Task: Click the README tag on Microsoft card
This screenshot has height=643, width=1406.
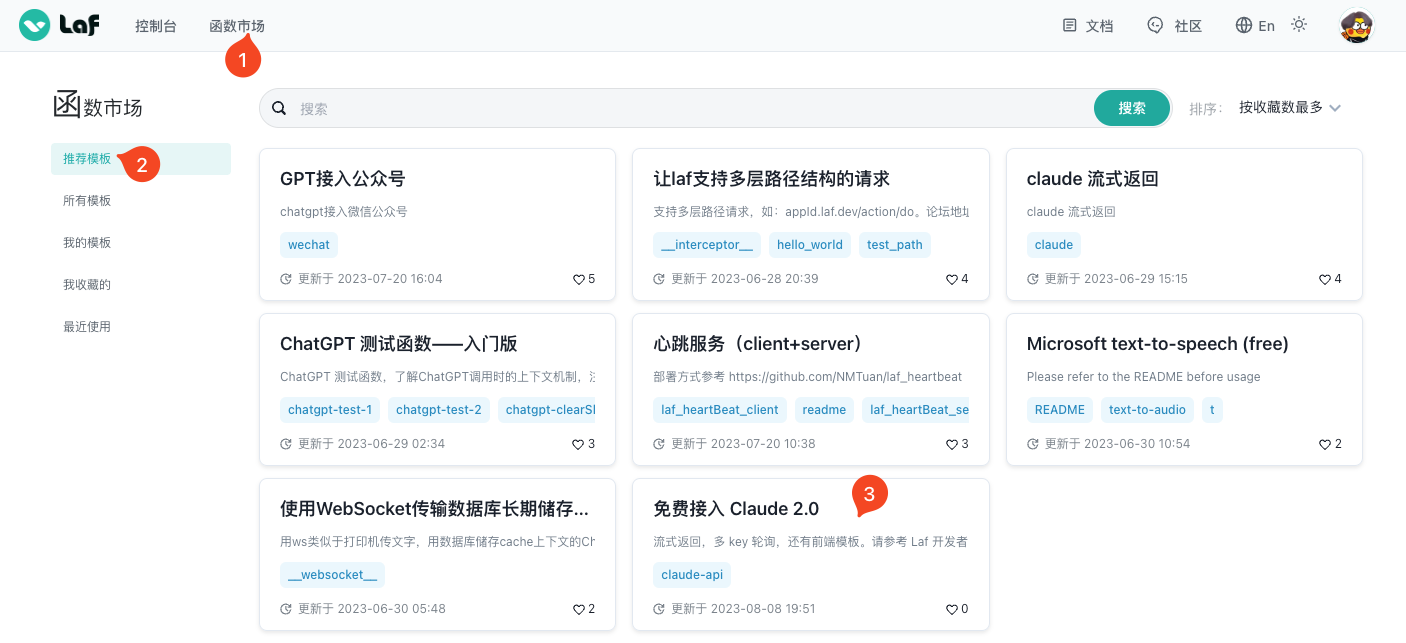Action: tap(1060, 410)
